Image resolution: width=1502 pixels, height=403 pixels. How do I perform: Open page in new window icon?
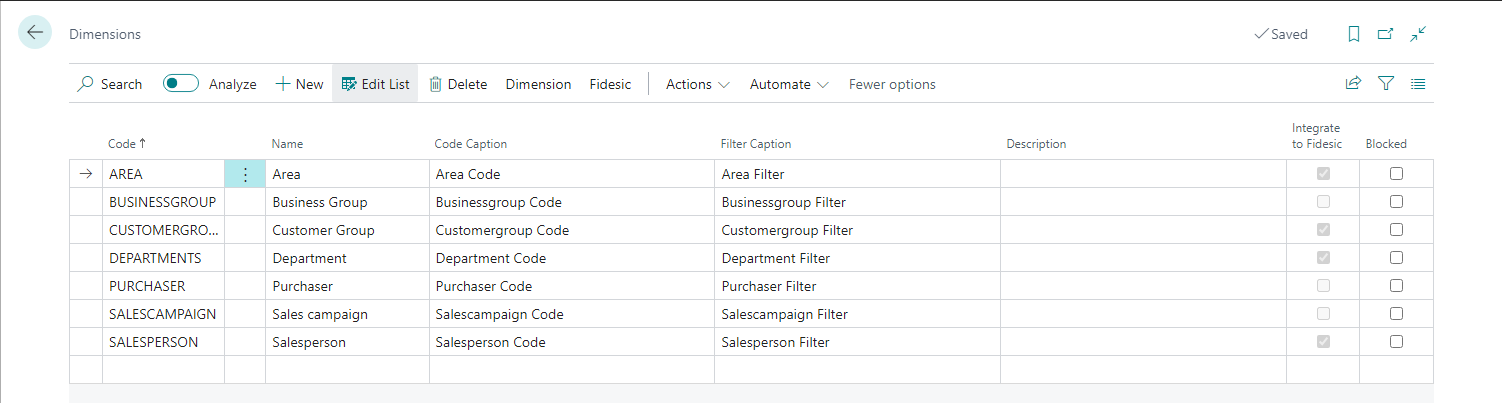[x=1385, y=34]
